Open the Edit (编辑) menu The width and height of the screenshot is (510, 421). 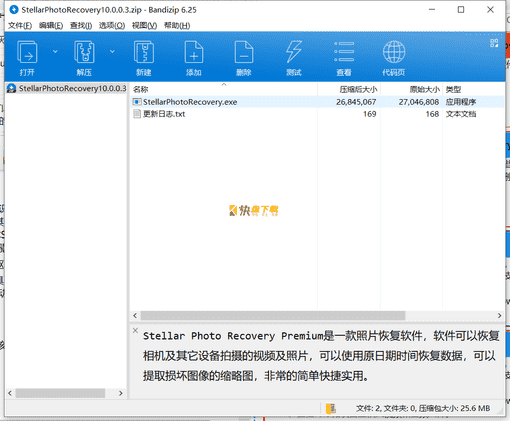pyautogui.click(x=51, y=25)
